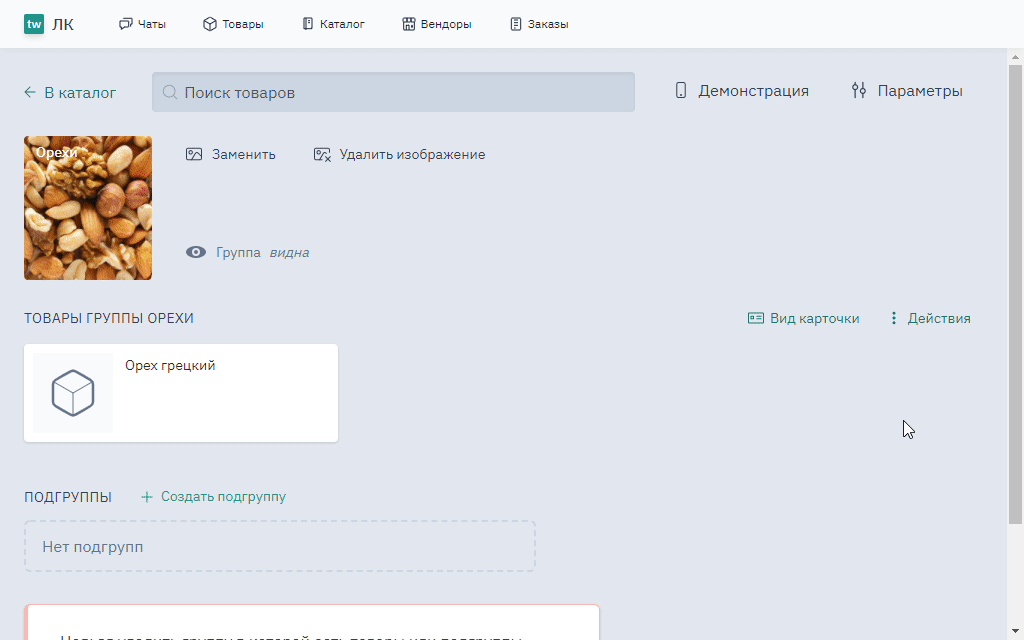Expand the Действия three-dot menu
Screen dimensions: 1024x640
(x=894, y=319)
